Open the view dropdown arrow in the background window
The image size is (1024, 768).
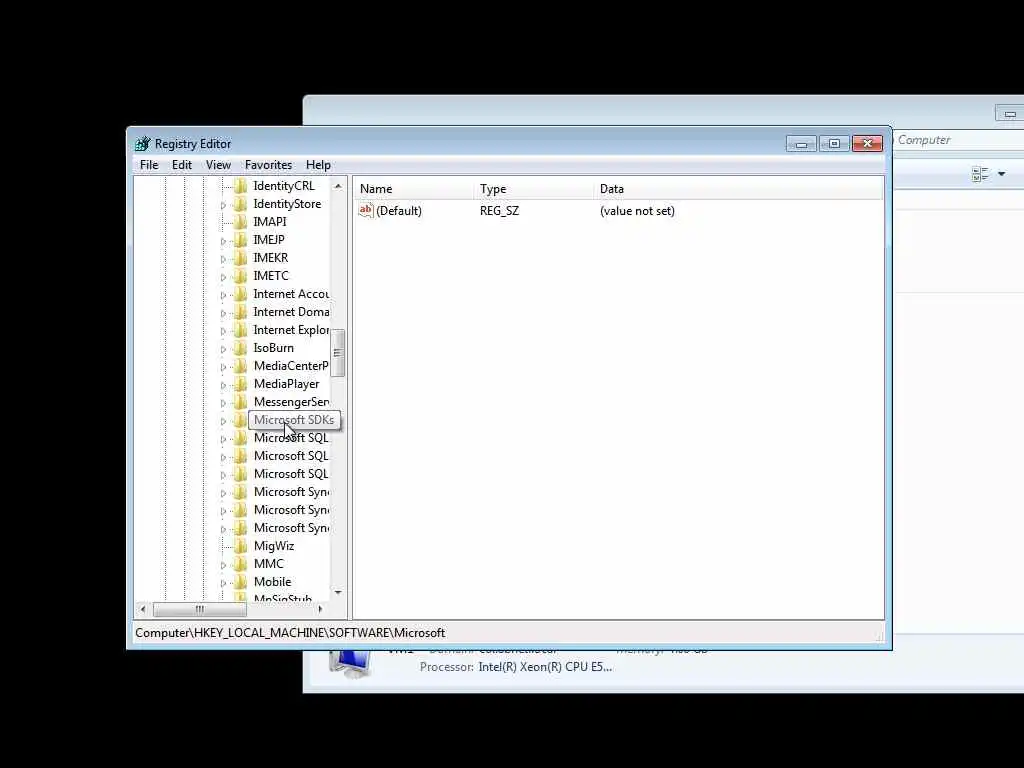(x=1001, y=174)
